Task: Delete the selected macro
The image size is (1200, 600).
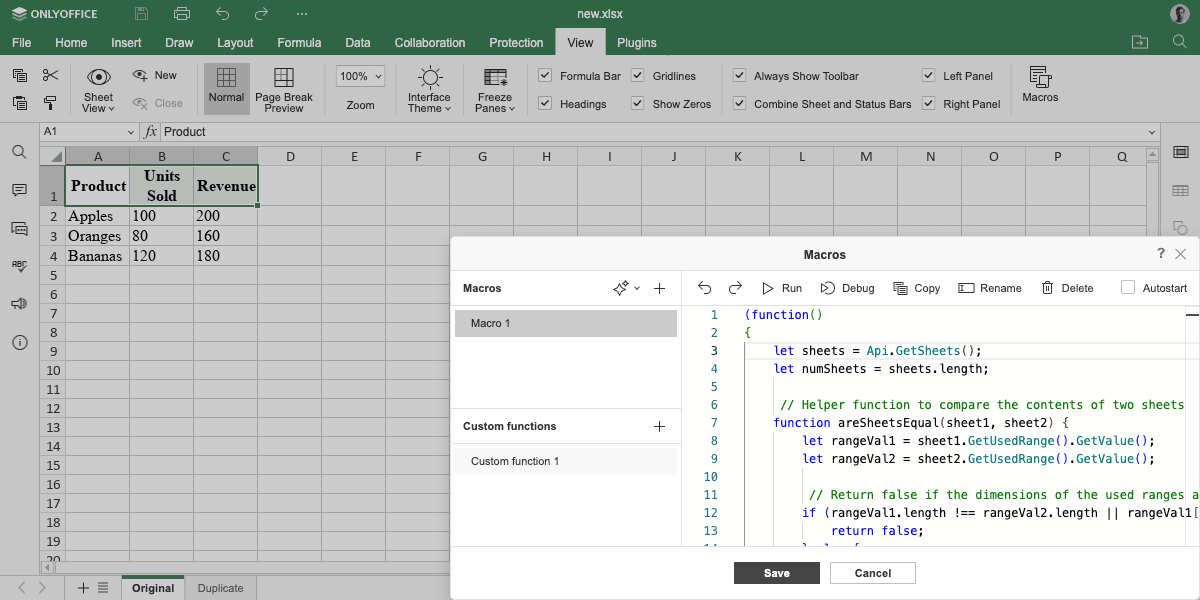Action: point(1067,288)
